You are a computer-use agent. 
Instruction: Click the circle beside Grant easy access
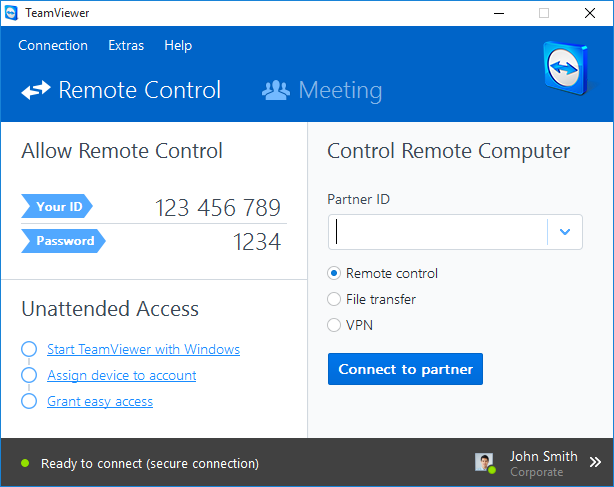(x=29, y=402)
